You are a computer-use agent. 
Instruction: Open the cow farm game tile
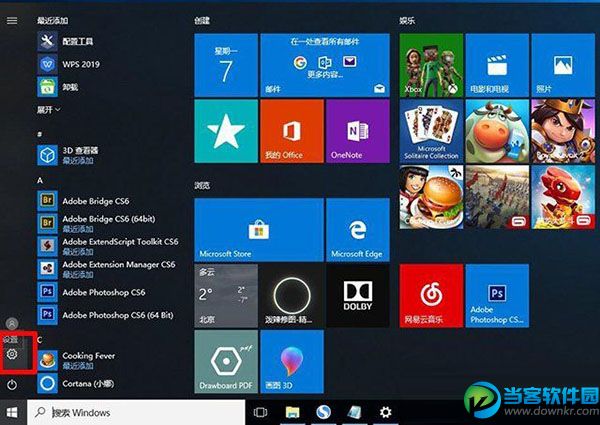click(497, 131)
